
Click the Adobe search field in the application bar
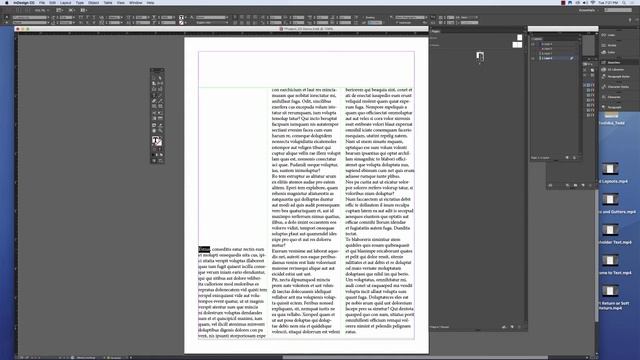click(x=618, y=10)
